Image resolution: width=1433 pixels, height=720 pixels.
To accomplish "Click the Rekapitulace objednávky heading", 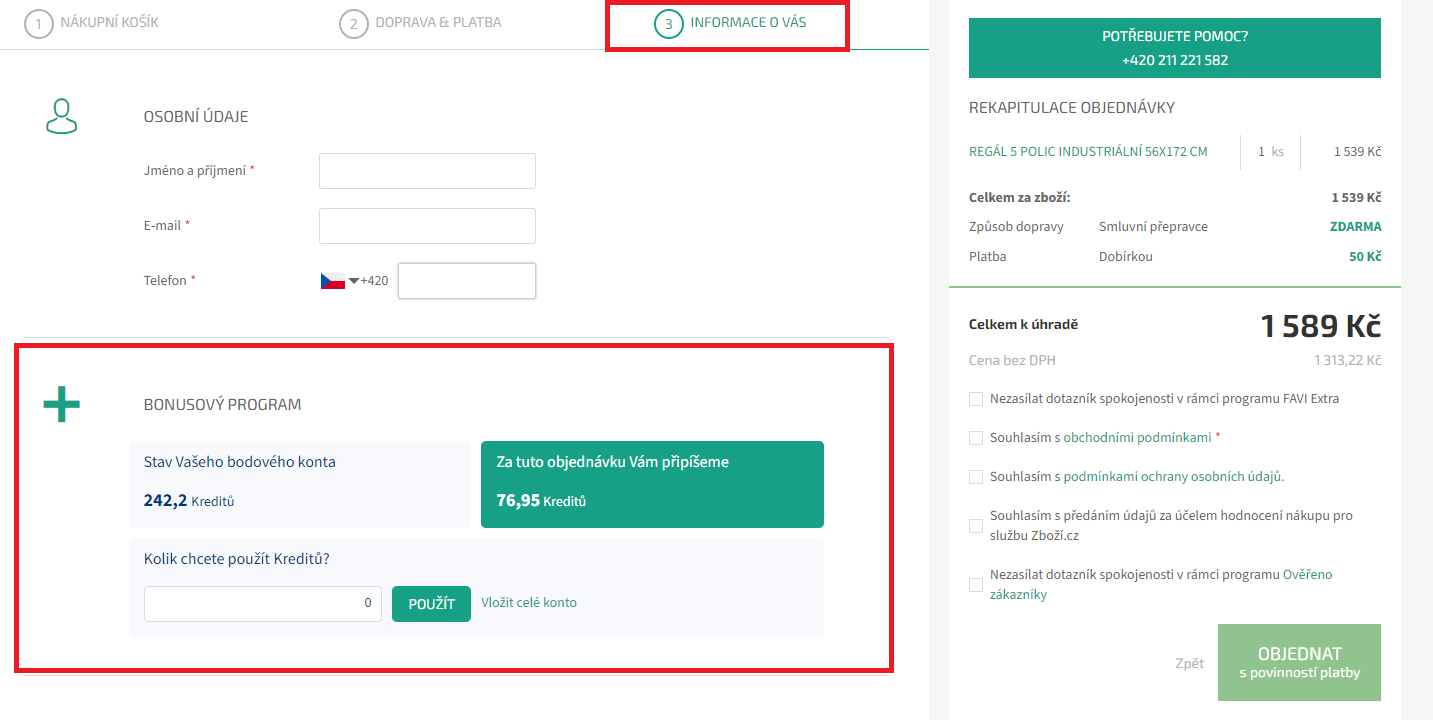I will coord(1072,108).
